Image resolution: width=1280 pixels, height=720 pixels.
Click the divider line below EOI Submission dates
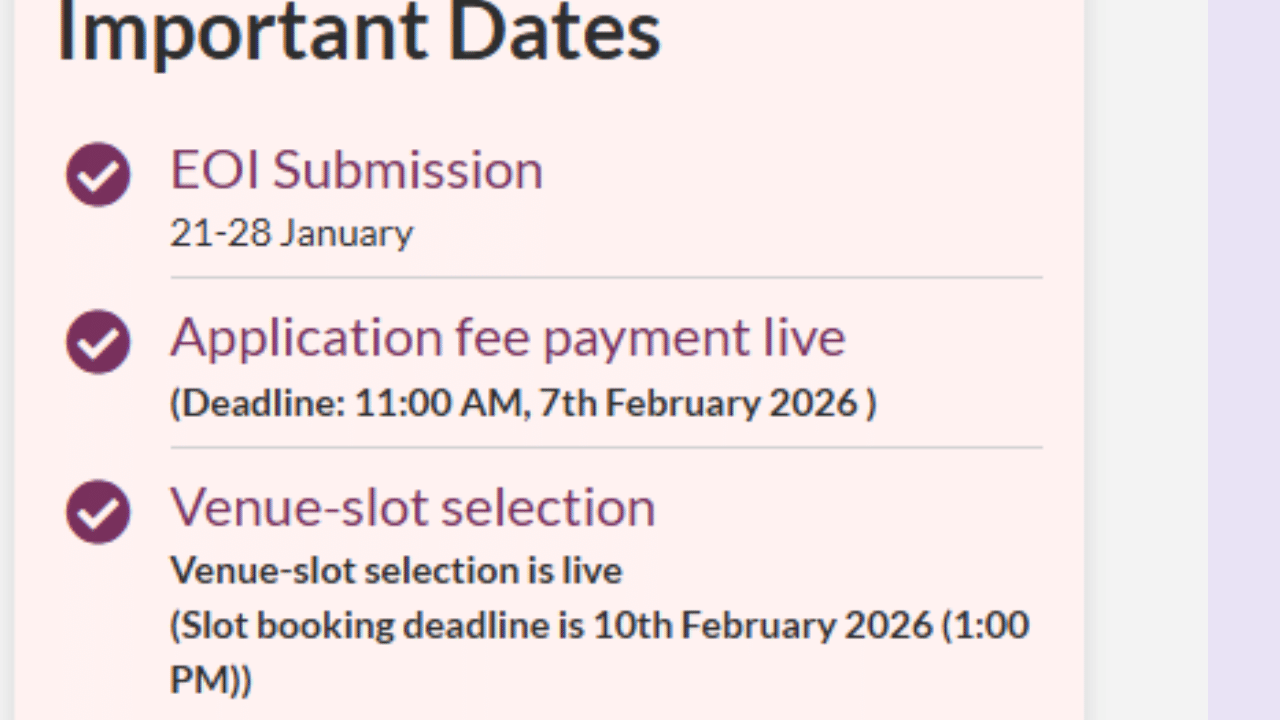pos(606,277)
